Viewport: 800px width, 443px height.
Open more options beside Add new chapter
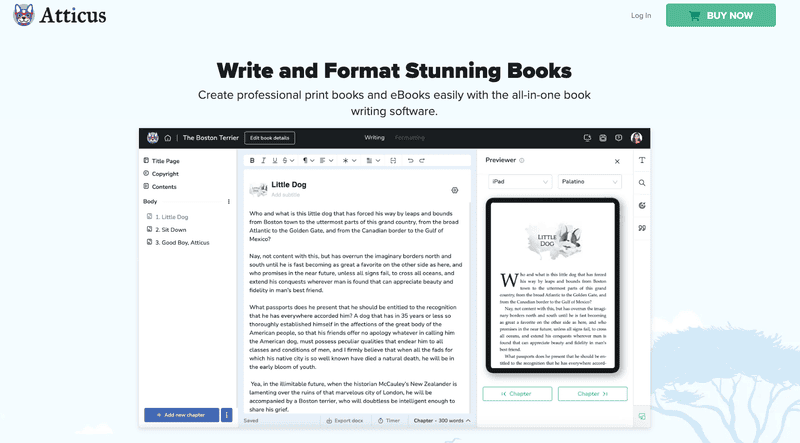(227, 415)
